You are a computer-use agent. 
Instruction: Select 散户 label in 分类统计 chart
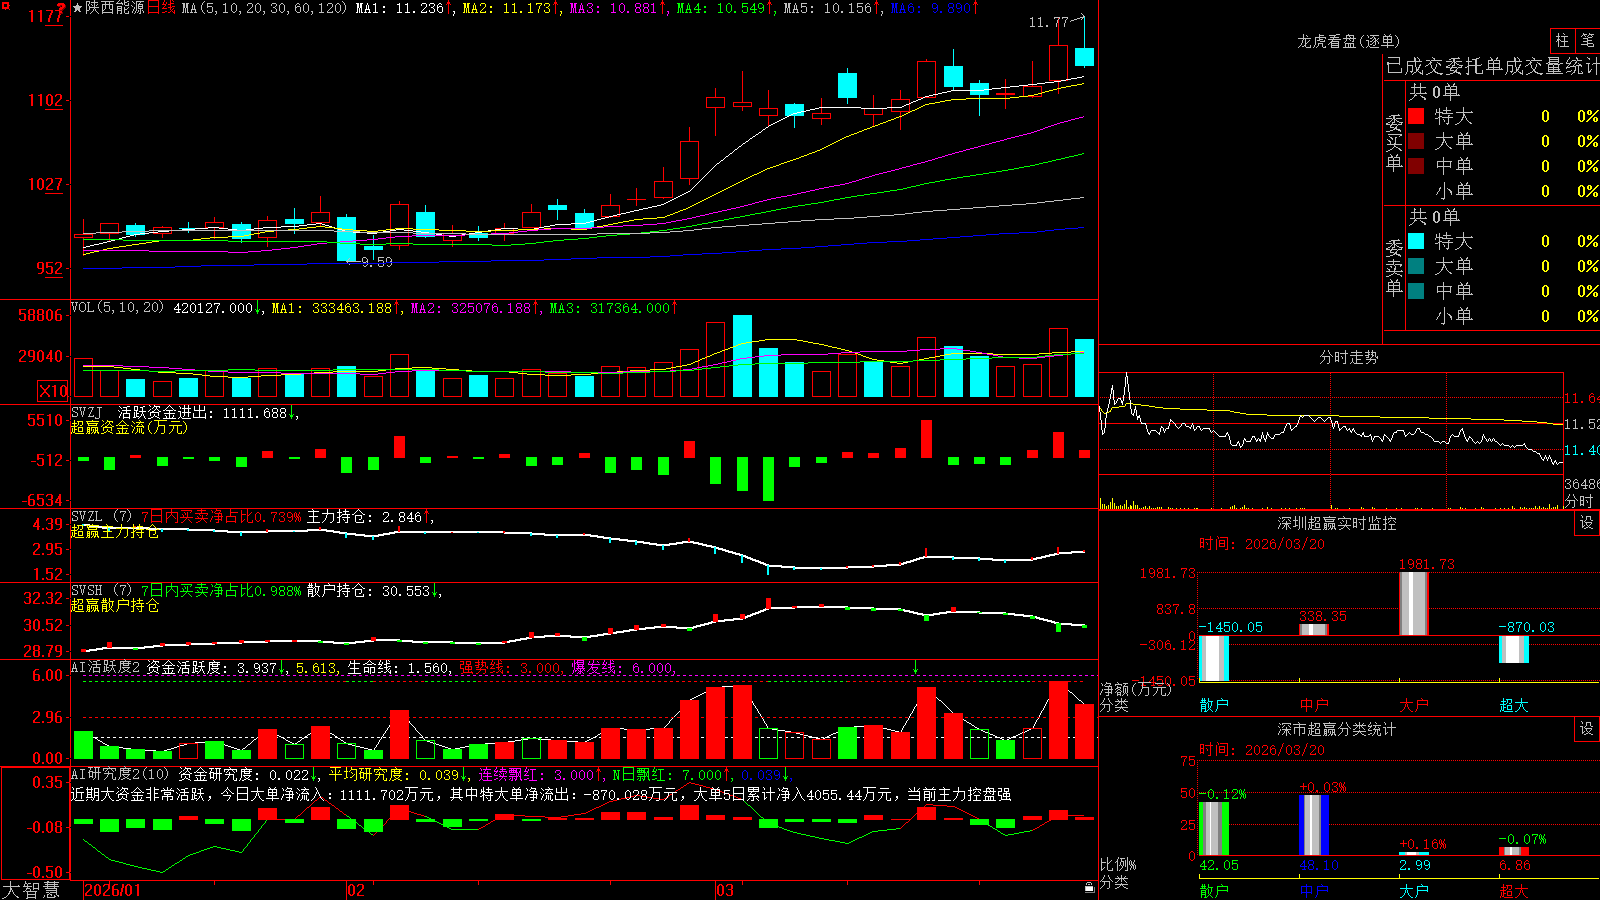(1214, 891)
